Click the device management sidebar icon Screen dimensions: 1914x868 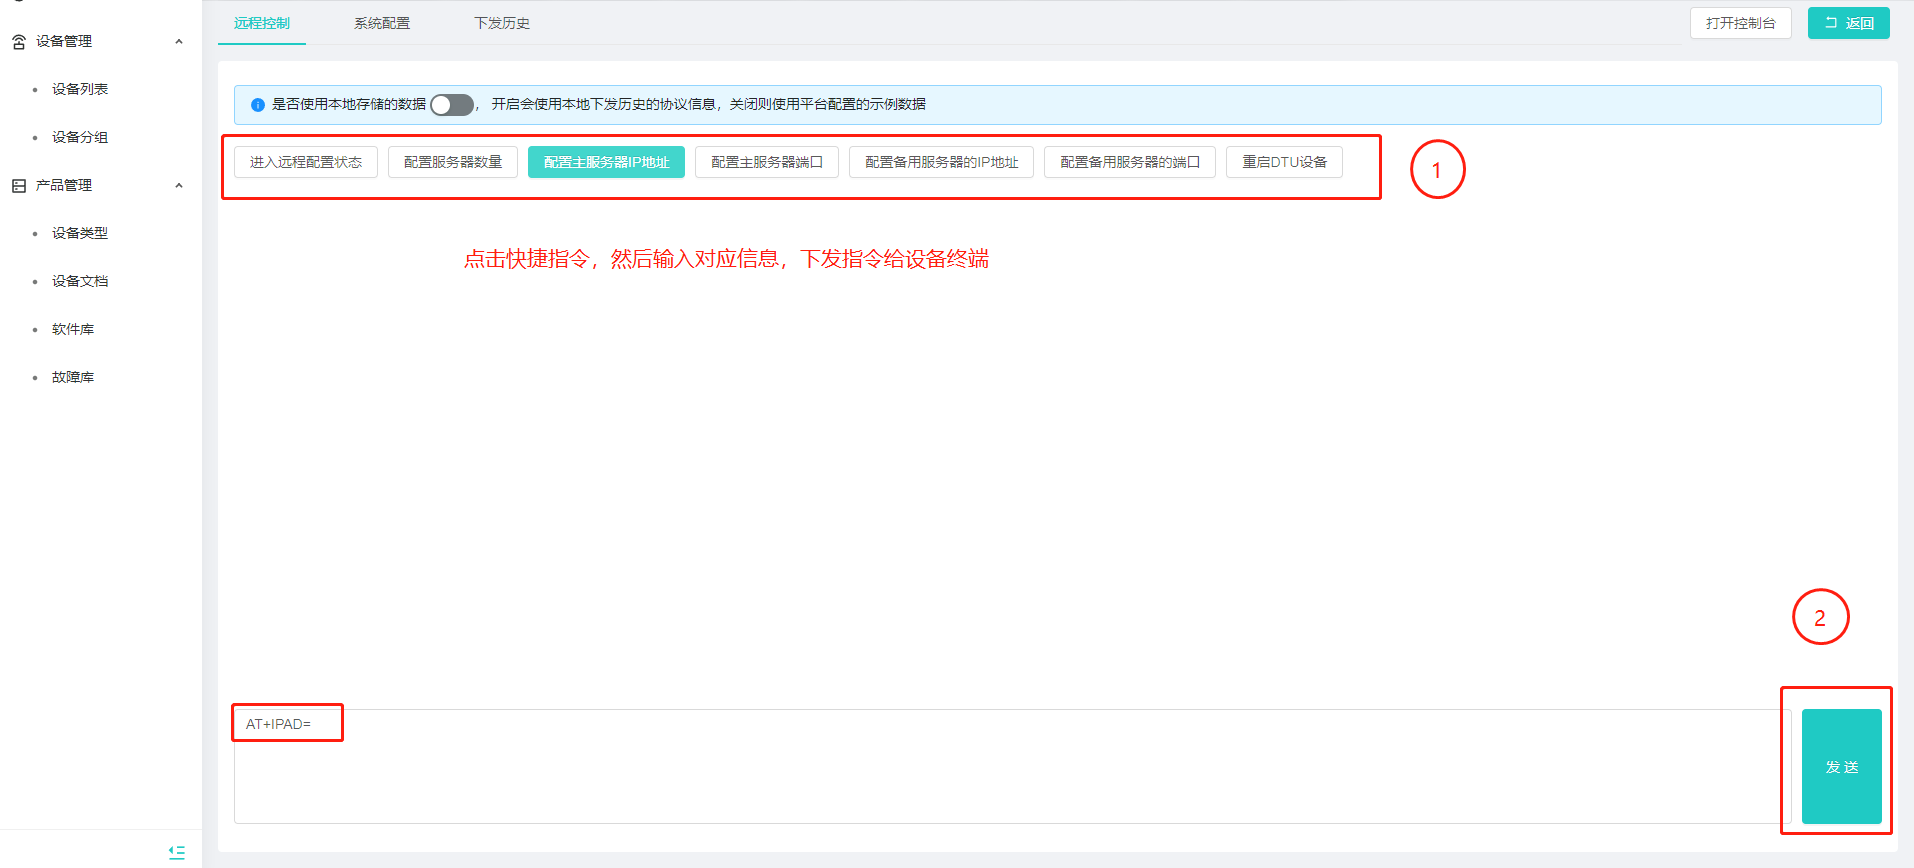pyautogui.click(x=19, y=42)
